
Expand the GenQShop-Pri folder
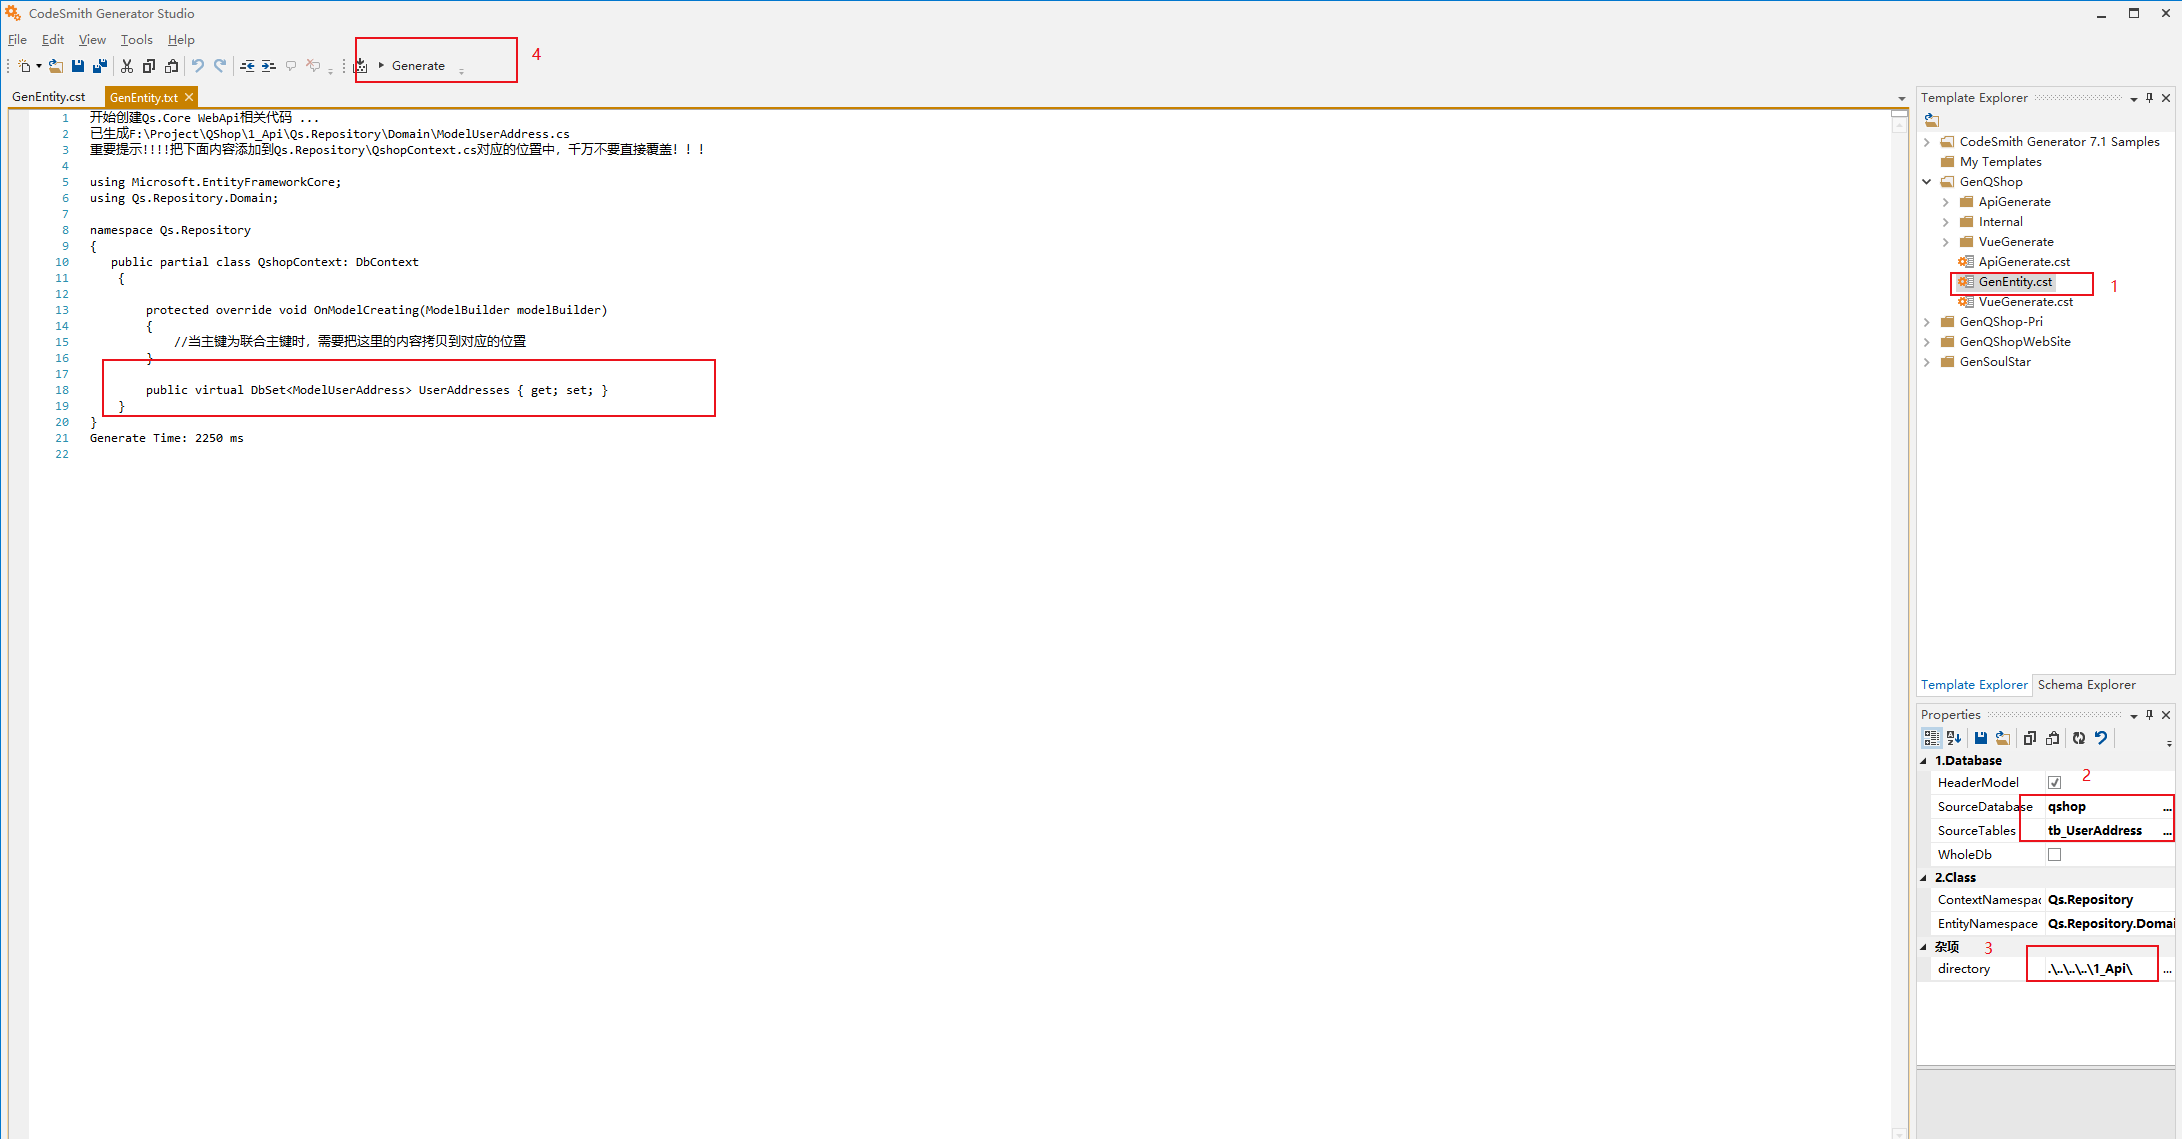coord(1927,322)
